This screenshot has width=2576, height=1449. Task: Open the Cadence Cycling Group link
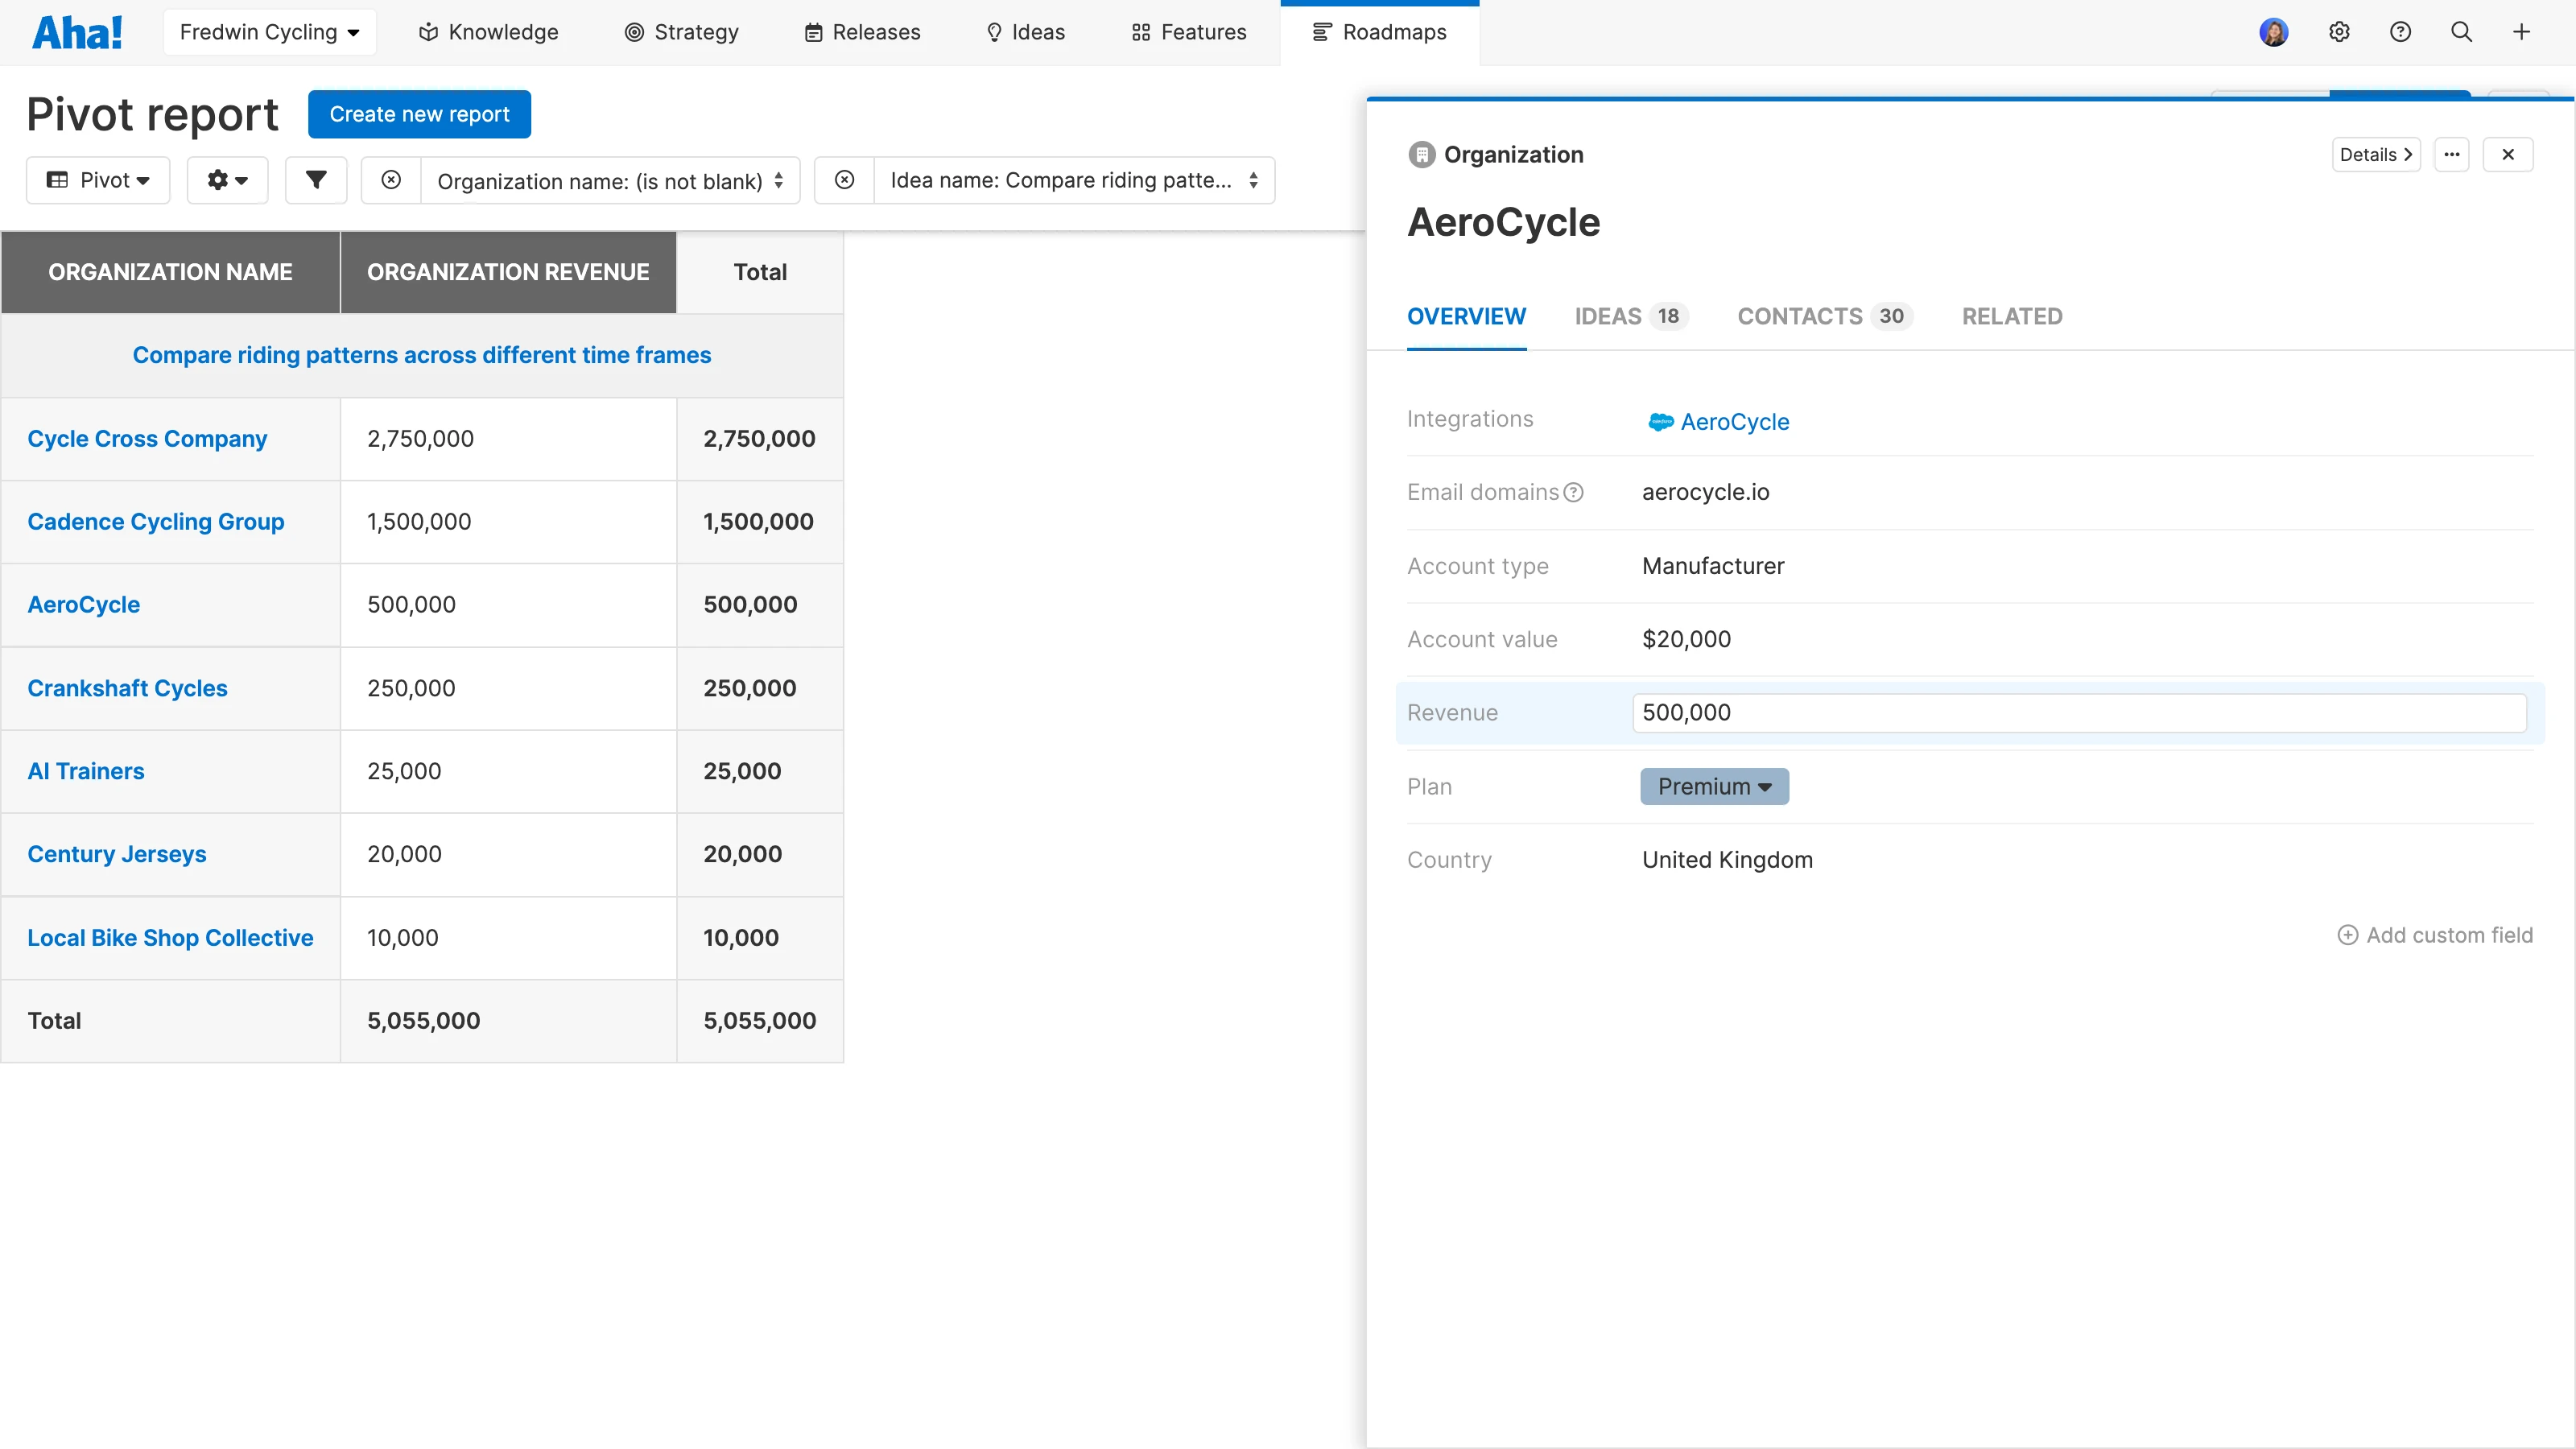[x=156, y=522]
